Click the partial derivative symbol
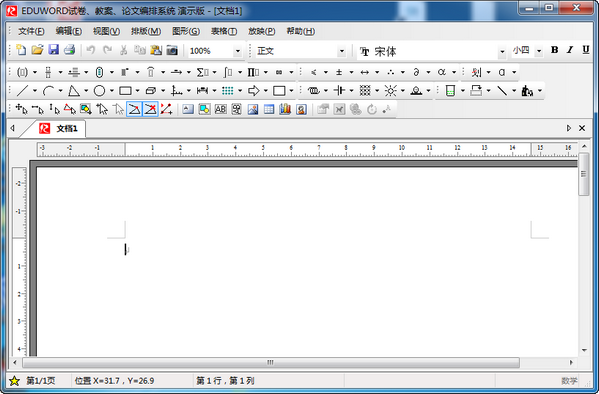 pos(416,72)
